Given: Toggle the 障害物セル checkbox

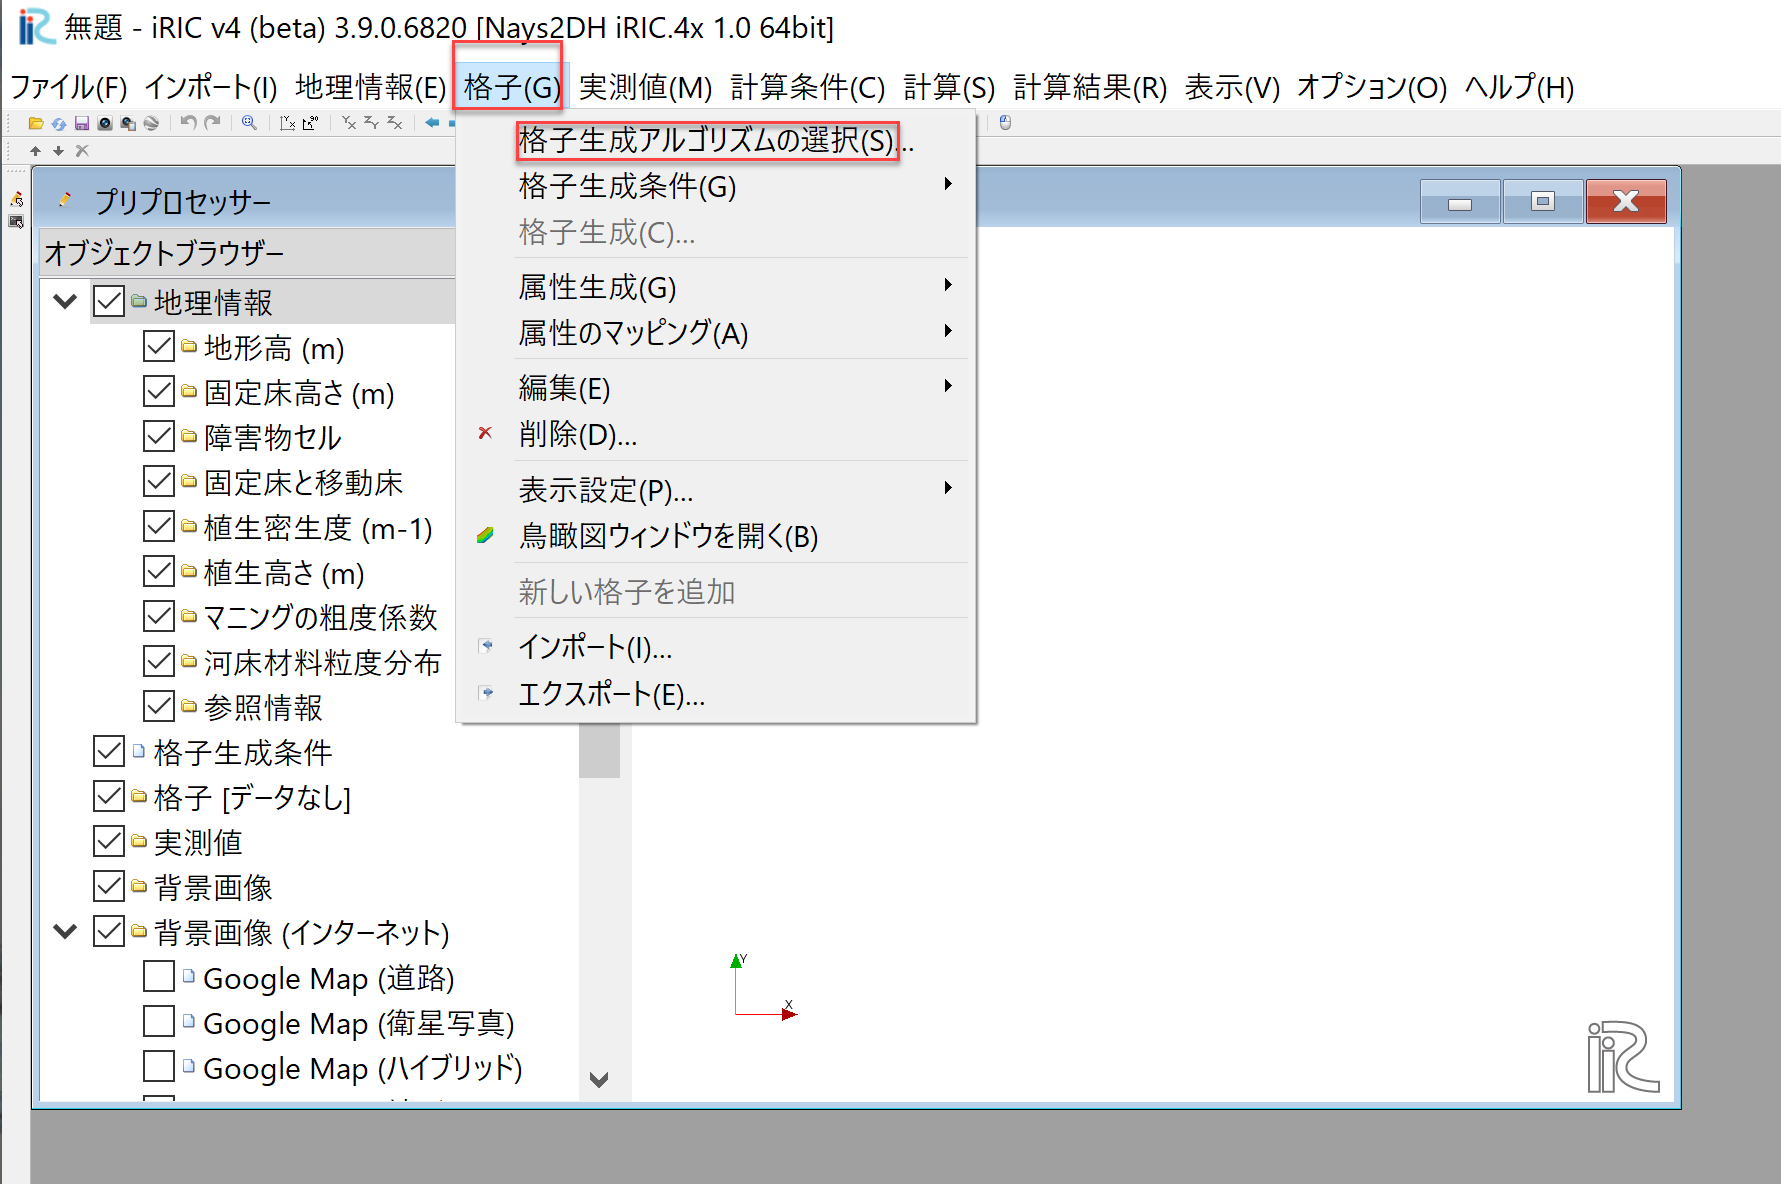Looking at the screenshot, I should coord(159,437).
